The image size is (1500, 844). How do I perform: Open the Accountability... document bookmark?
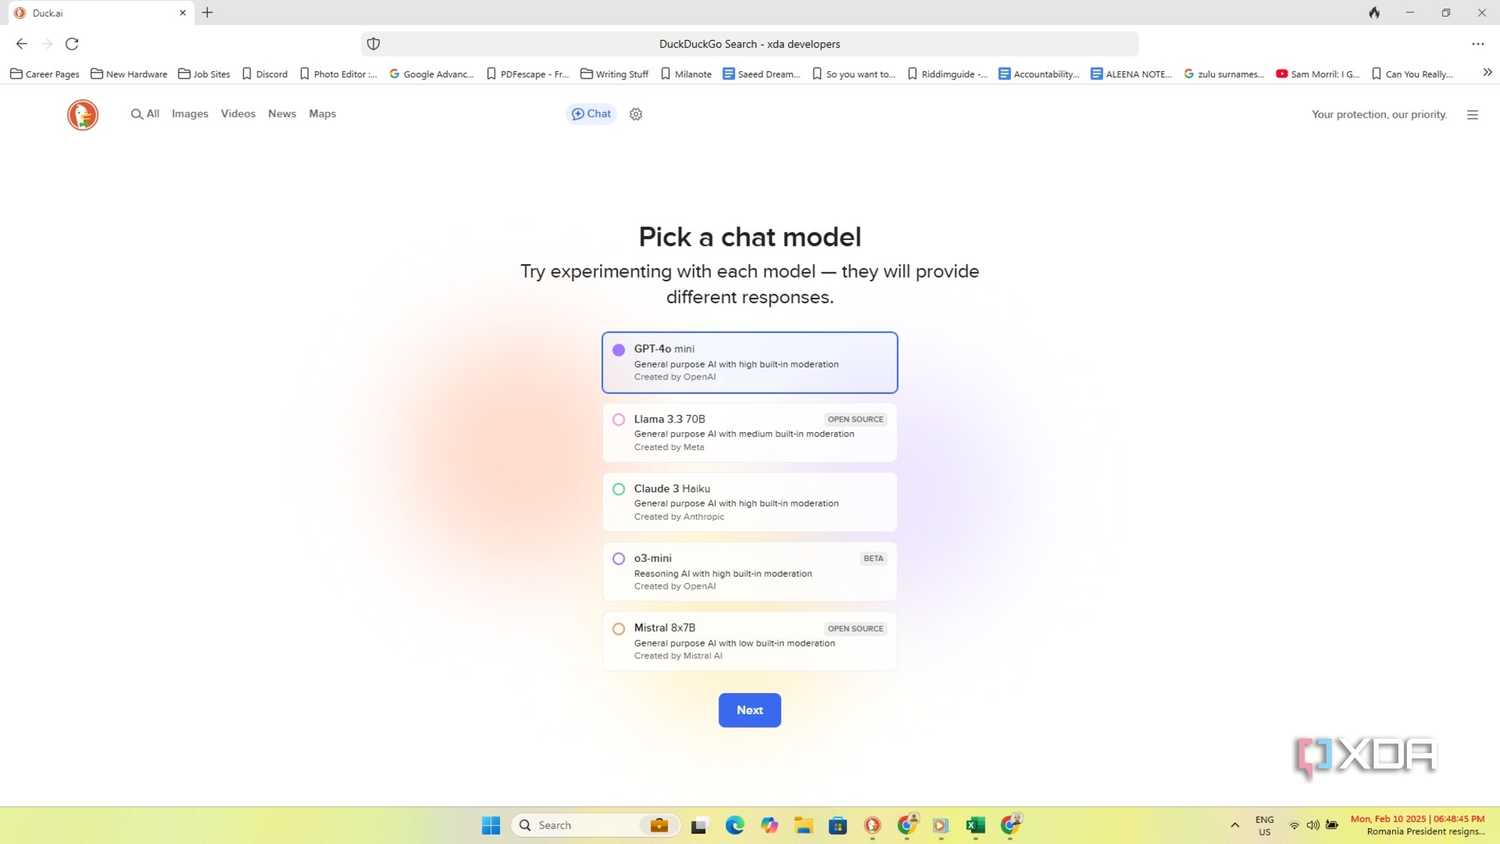point(1039,74)
